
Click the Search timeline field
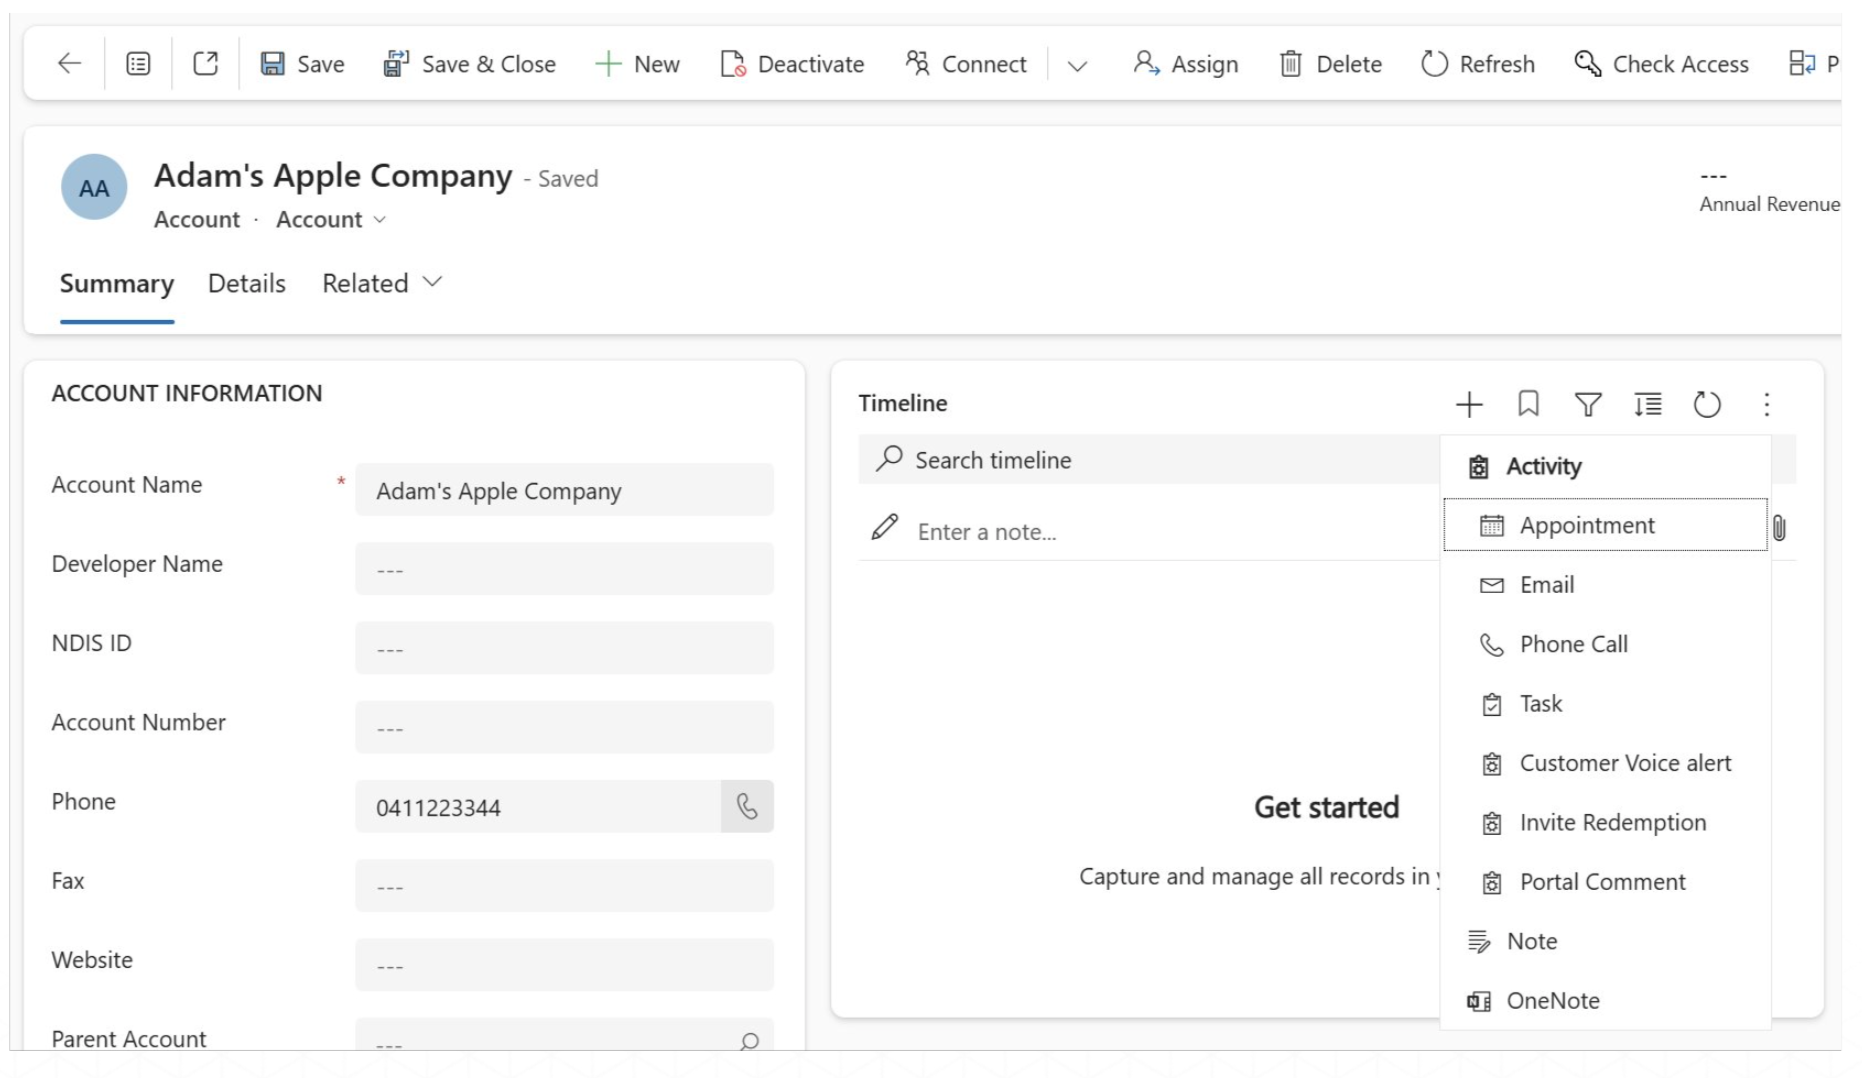(x=1150, y=460)
